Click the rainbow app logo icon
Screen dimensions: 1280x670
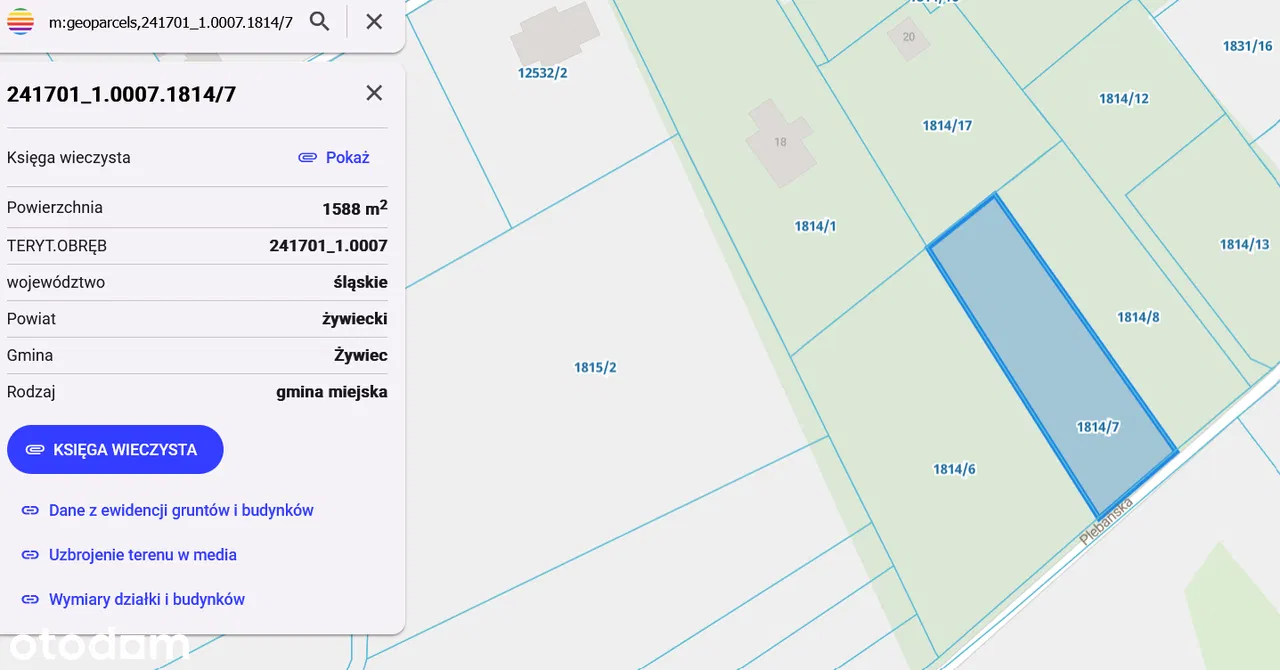pos(20,21)
